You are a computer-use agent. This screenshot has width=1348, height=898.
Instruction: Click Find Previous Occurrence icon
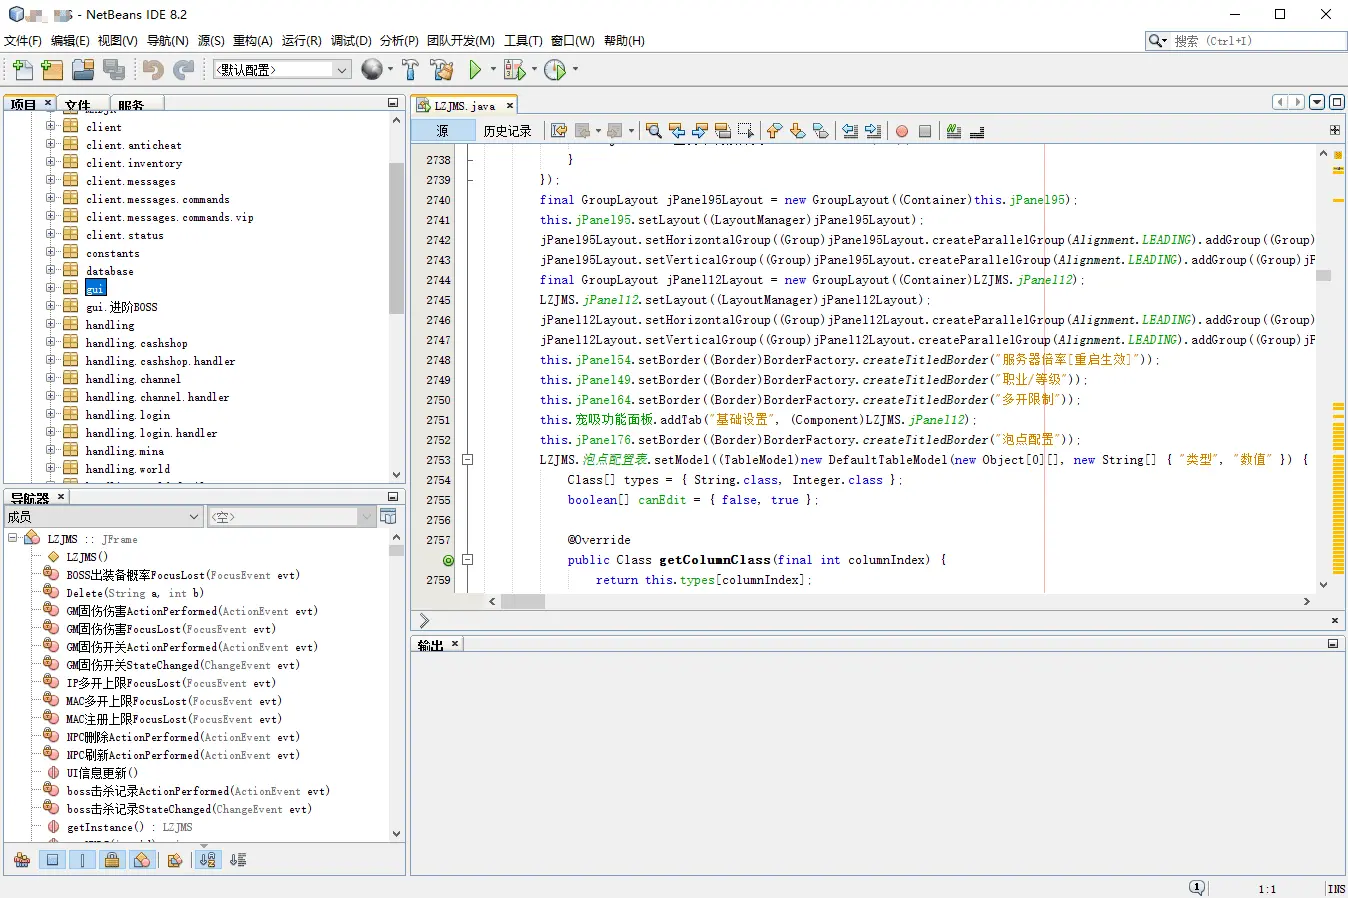pos(677,131)
